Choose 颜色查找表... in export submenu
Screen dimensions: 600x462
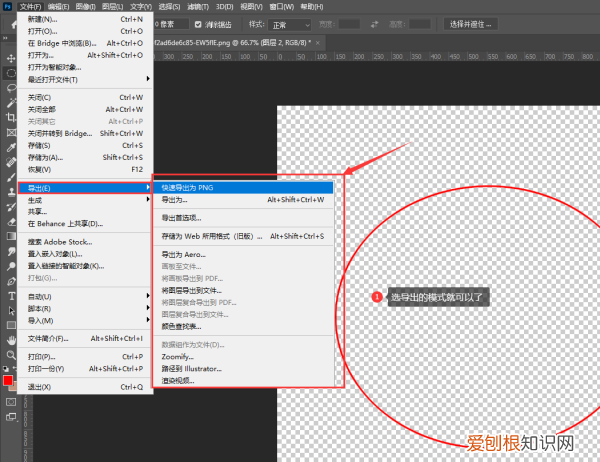click(243, 327)
